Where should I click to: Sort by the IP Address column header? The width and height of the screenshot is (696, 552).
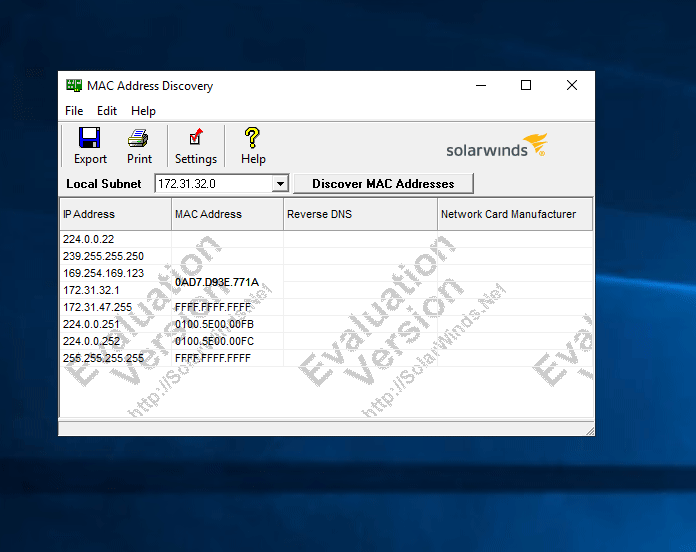[x=115, y=214]
